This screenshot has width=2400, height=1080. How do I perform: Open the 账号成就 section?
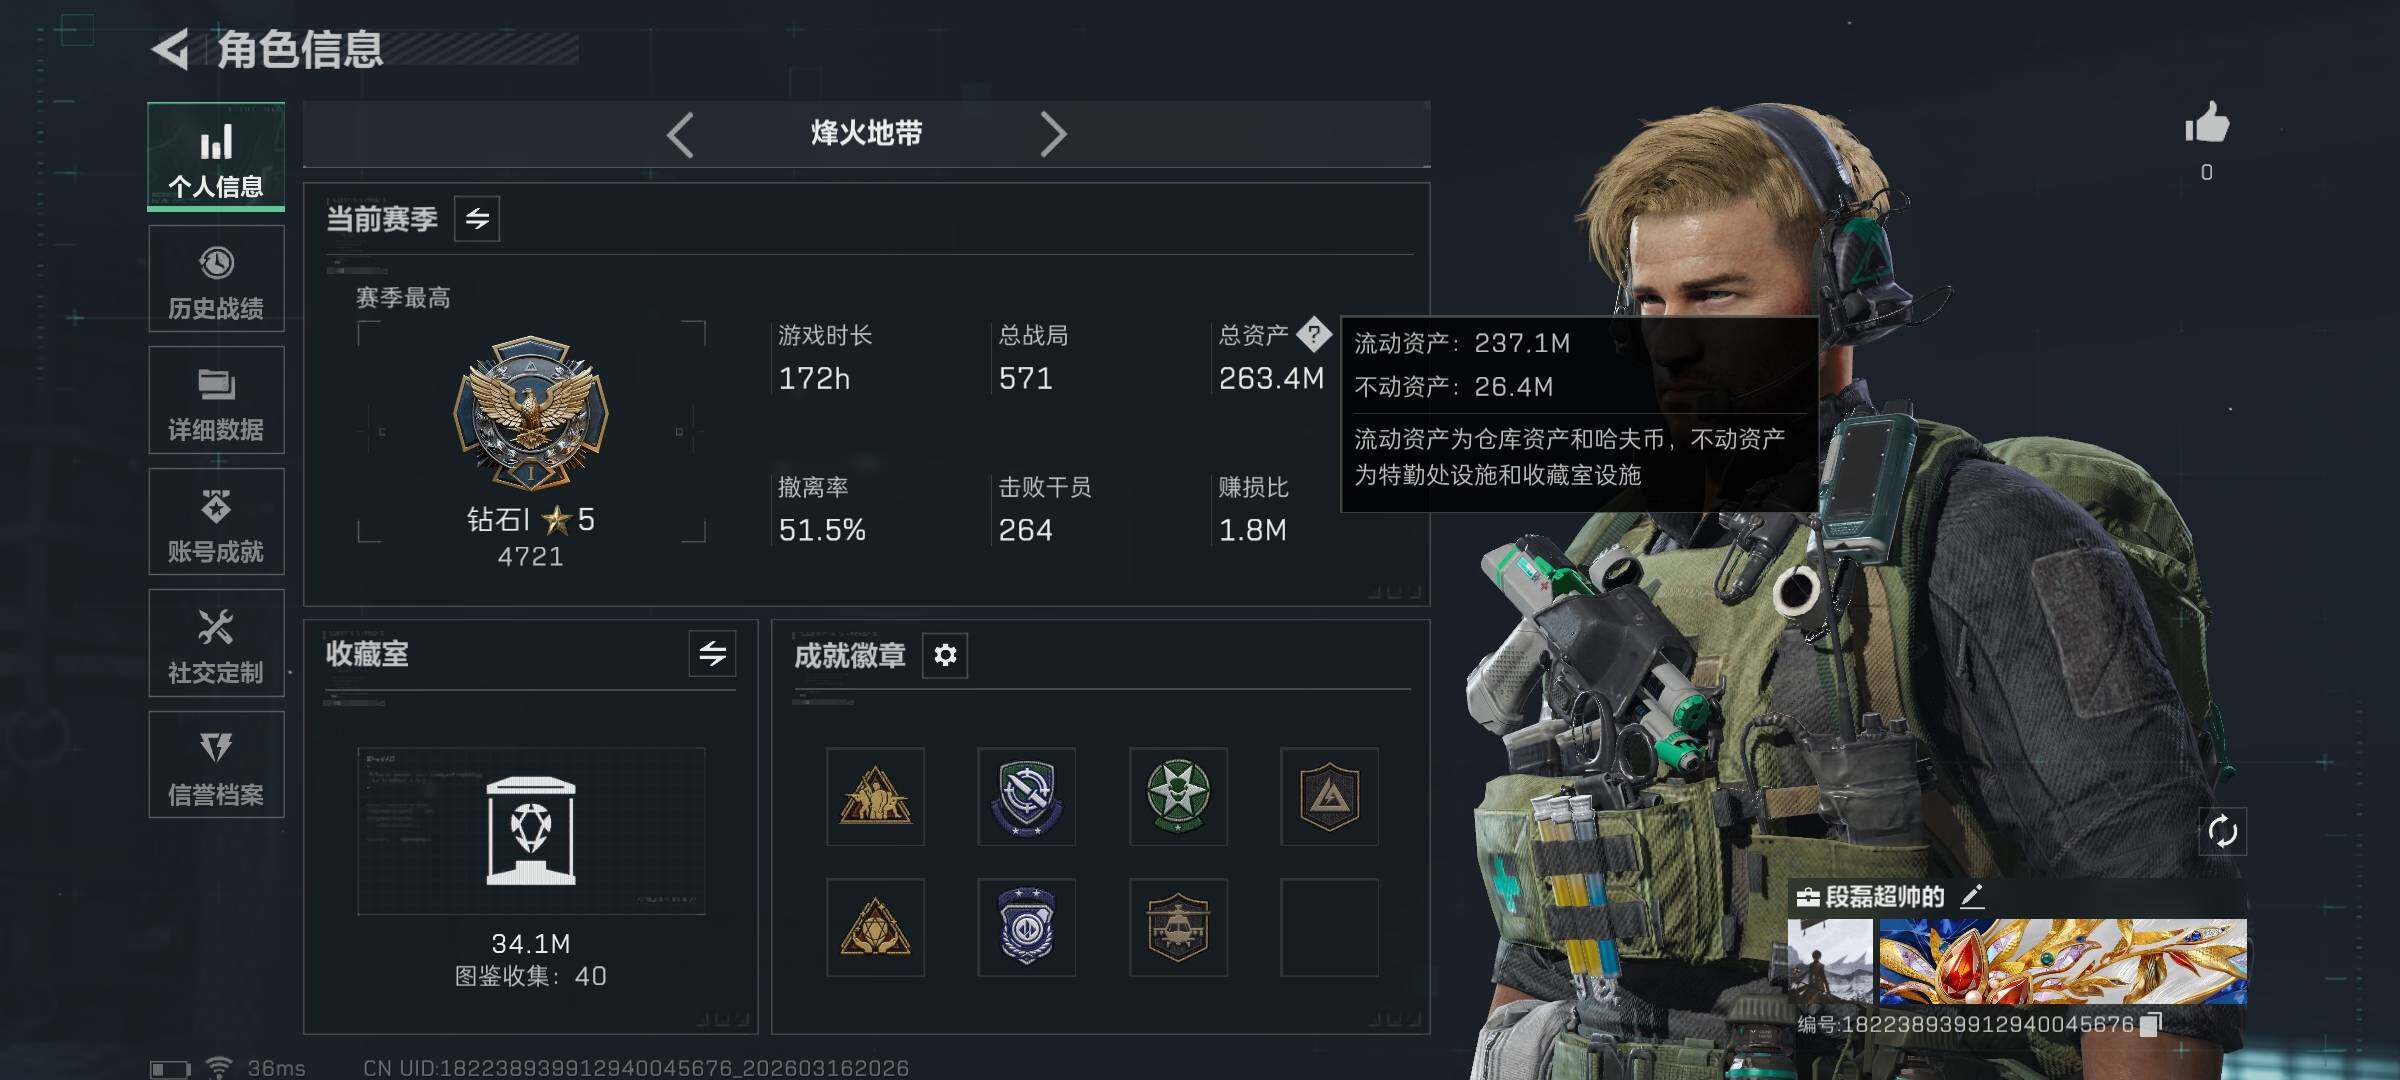[x=216, y=522]
